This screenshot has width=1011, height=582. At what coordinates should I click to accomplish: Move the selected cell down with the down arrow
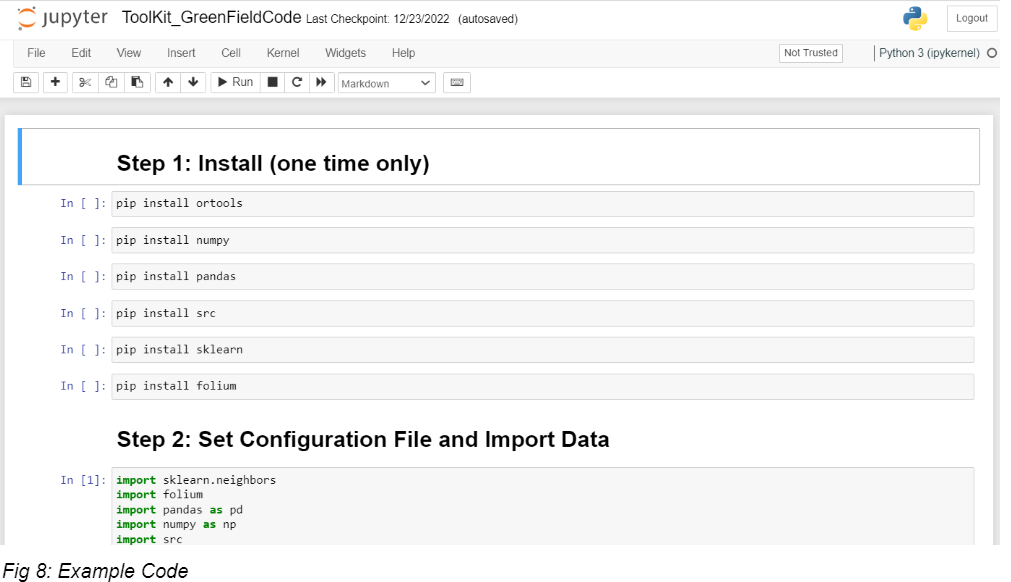click(x=193, y=82)
